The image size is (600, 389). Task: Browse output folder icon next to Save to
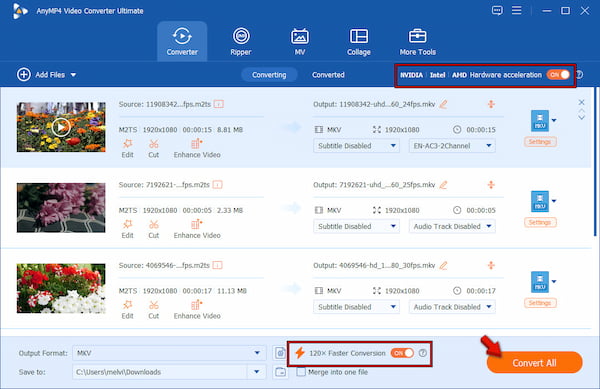280,372
